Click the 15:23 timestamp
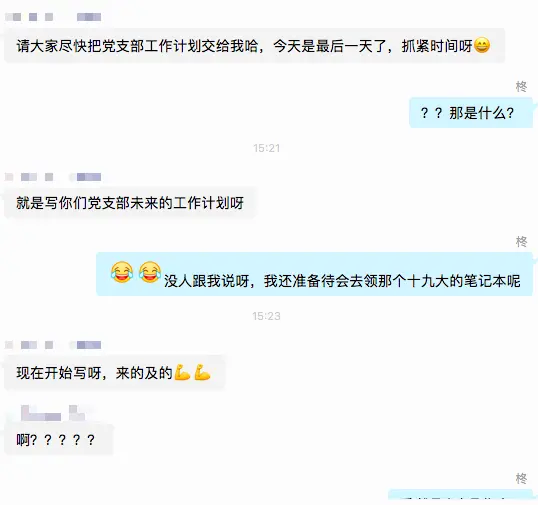This screenshot has width=538, height=505. 267,316
